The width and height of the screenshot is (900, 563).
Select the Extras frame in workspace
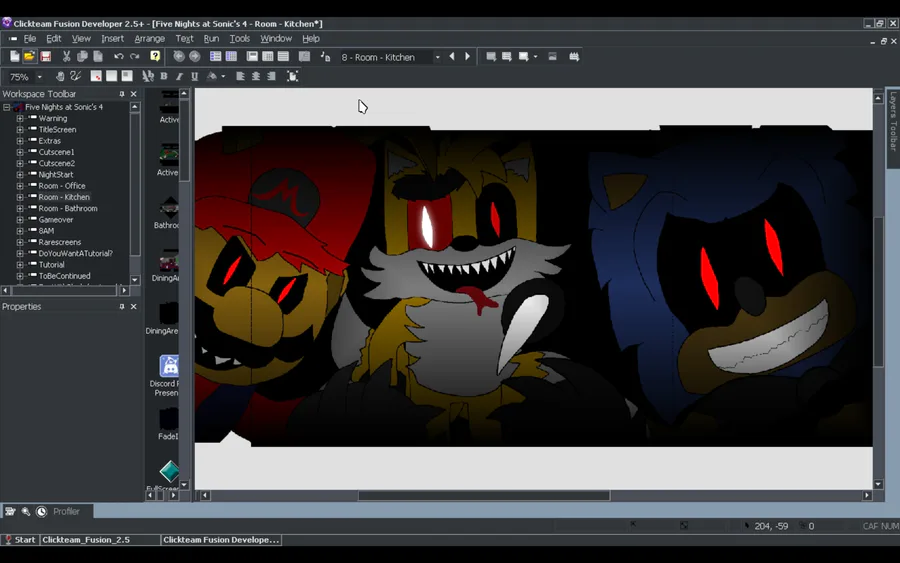(49, 141)
